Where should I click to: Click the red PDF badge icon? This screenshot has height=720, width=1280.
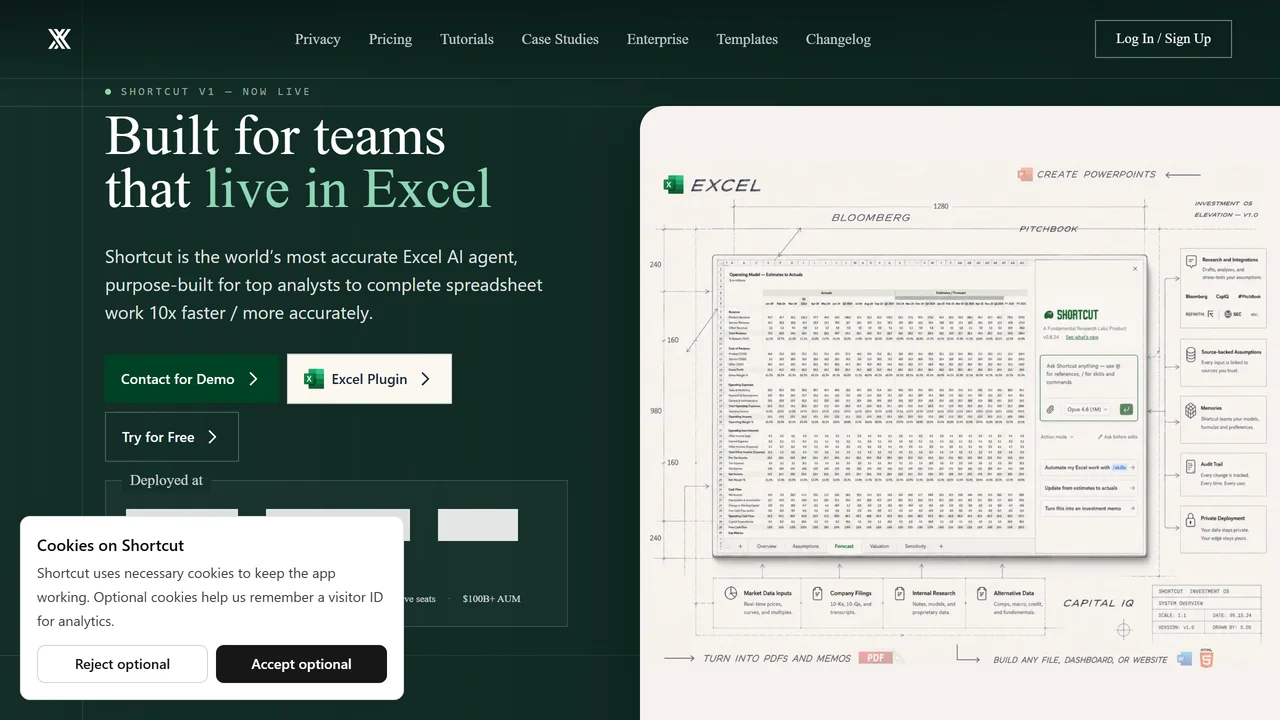877,658
